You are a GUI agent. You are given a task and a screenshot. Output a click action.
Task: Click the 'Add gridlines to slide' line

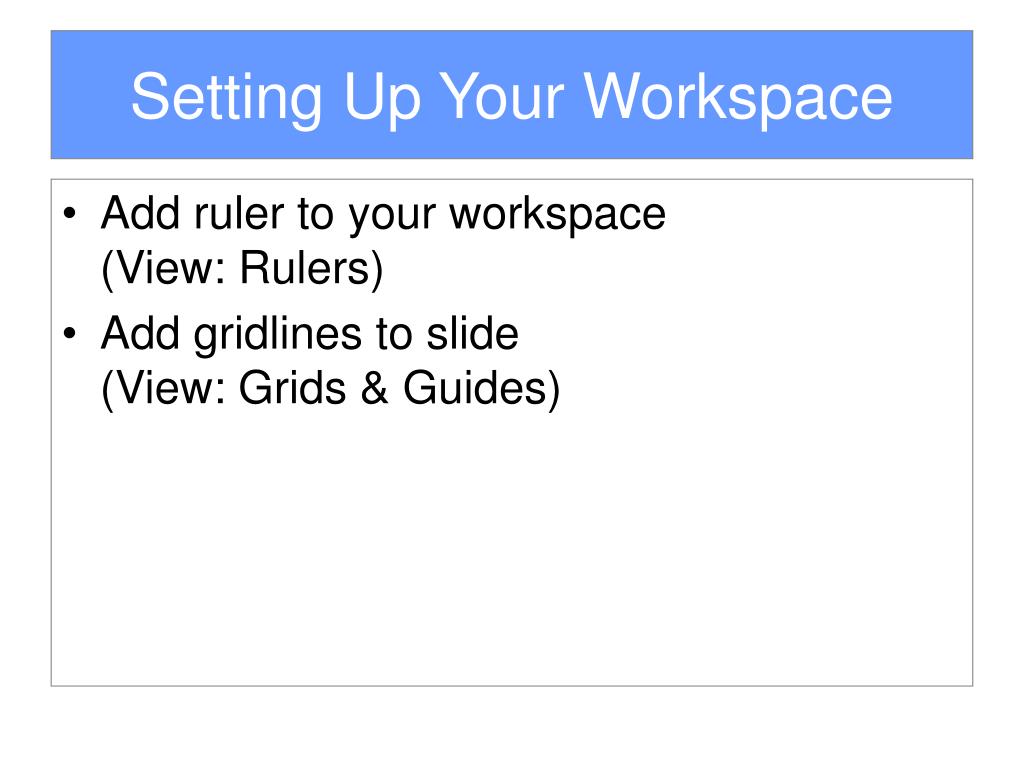pyautogui.click(x=310, y=334)
